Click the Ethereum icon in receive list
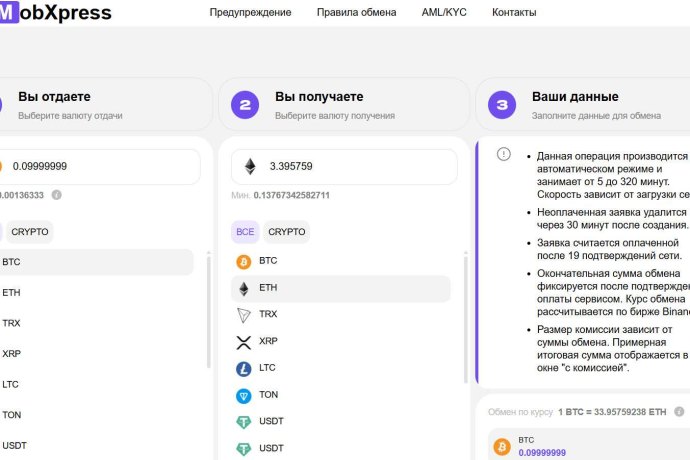Image resolution: width=690 pixels, height=460 pixels. point(244,289)
